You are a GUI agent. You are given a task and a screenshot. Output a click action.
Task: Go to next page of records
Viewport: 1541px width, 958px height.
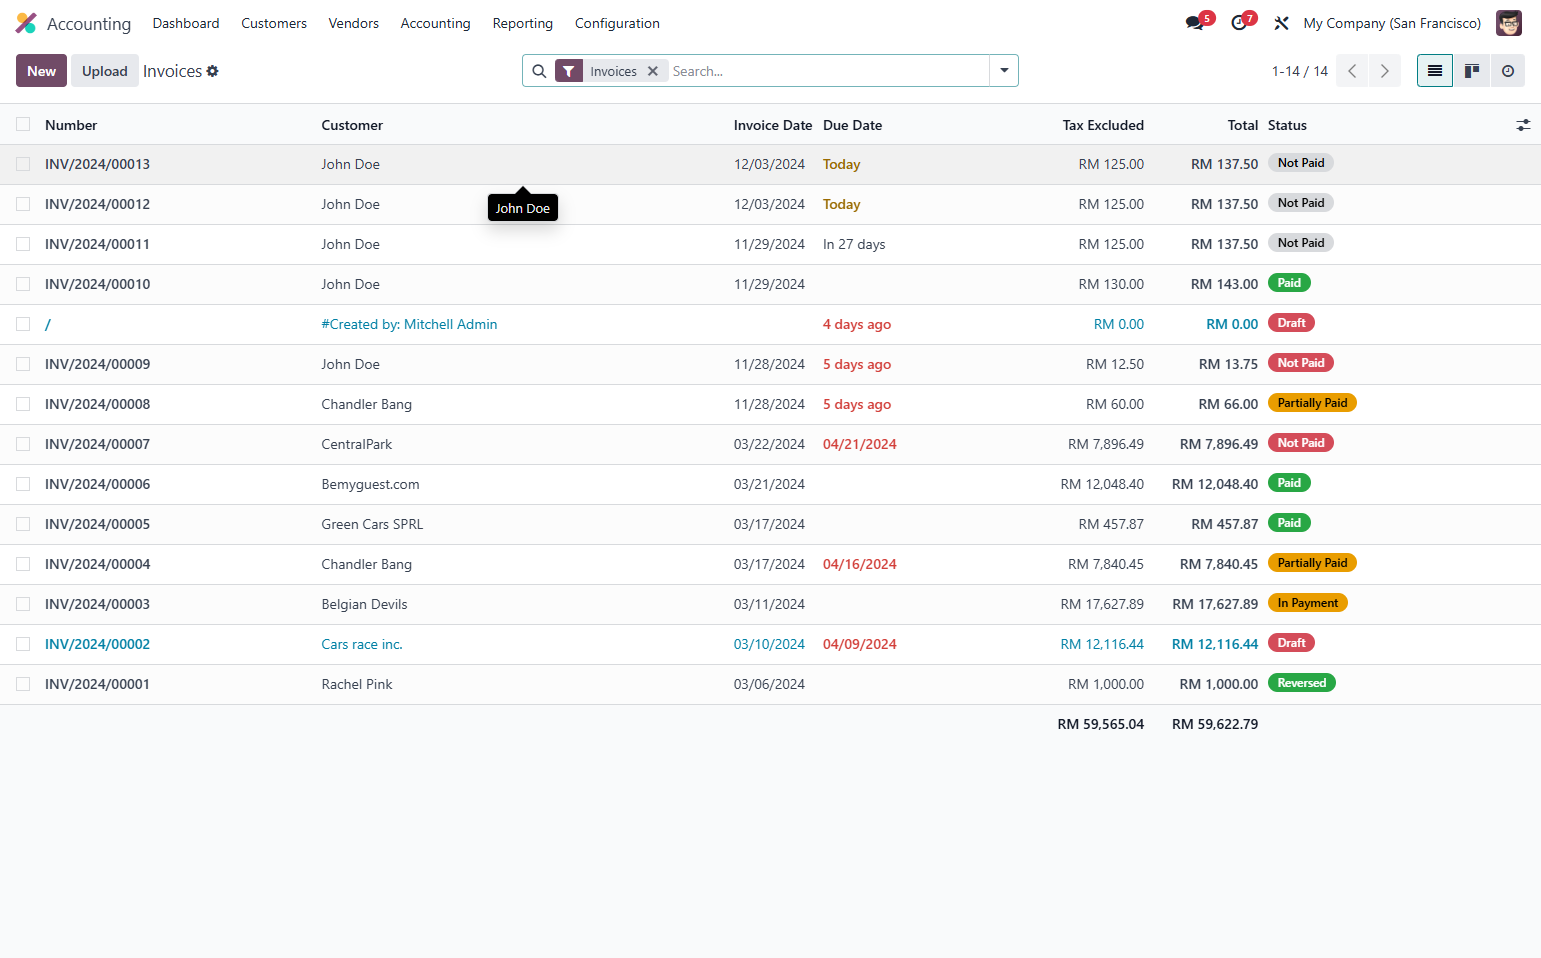pyautogui.click(x=1384, y=71)
